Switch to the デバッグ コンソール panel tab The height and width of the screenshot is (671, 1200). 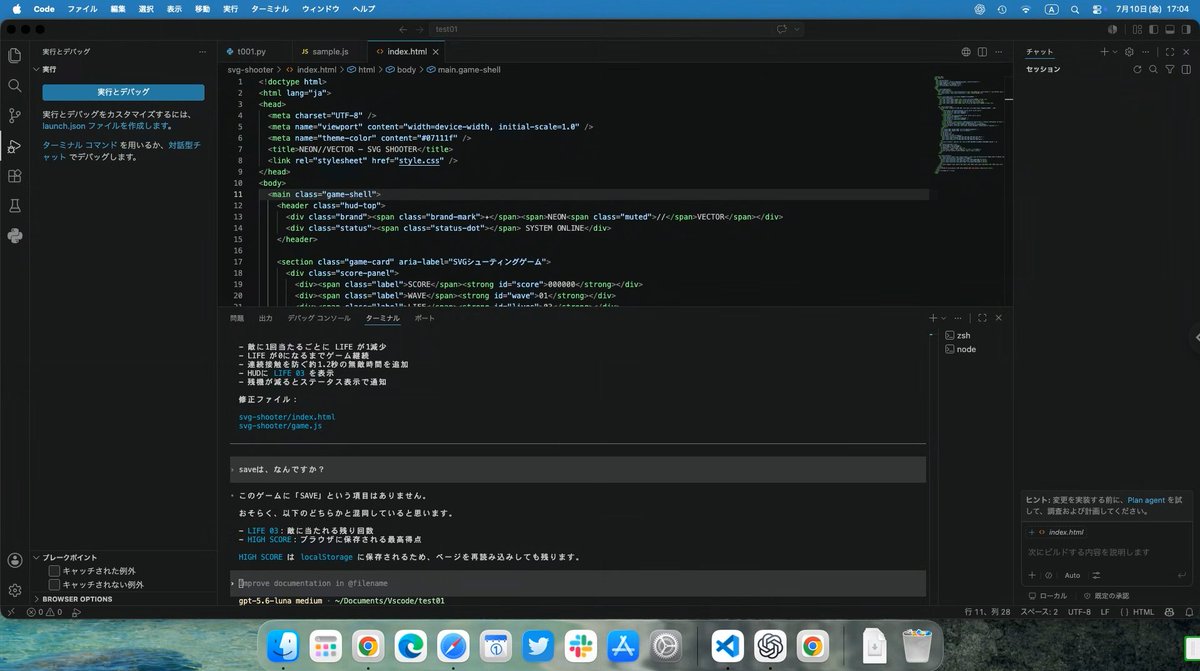click(319, 318)
